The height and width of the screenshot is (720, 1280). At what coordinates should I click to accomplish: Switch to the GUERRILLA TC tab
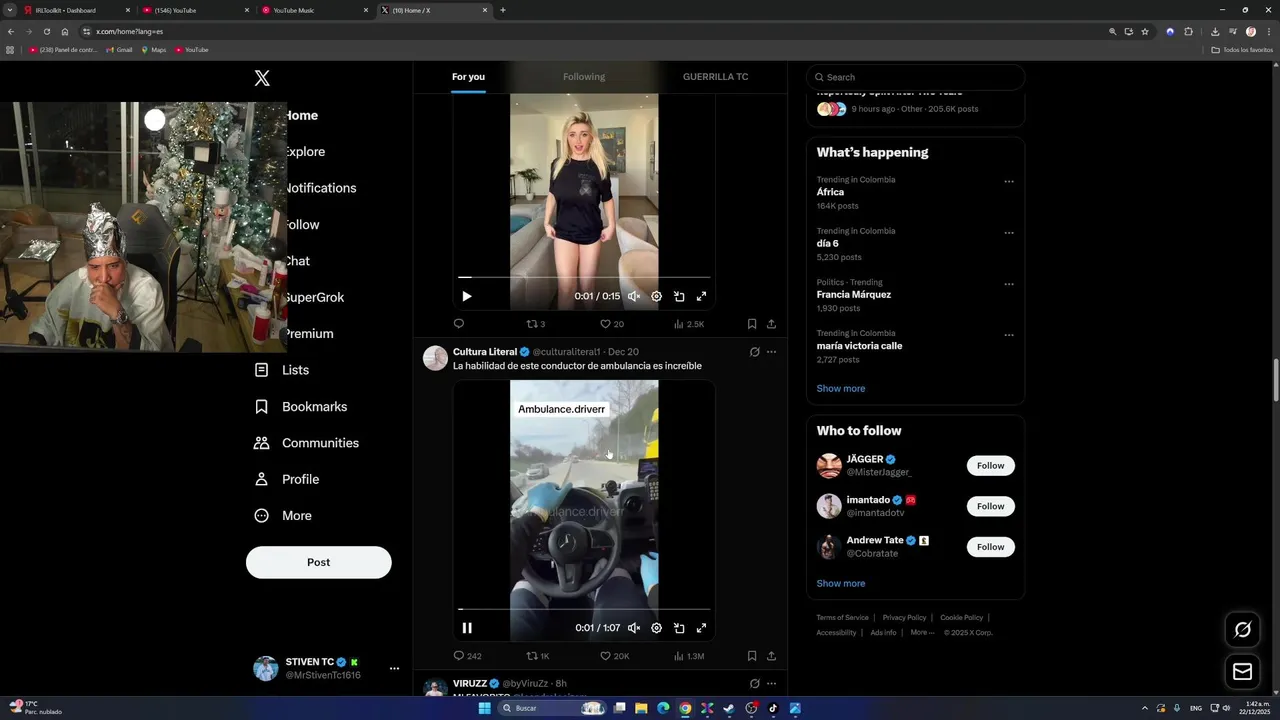[x=716, y=77]
